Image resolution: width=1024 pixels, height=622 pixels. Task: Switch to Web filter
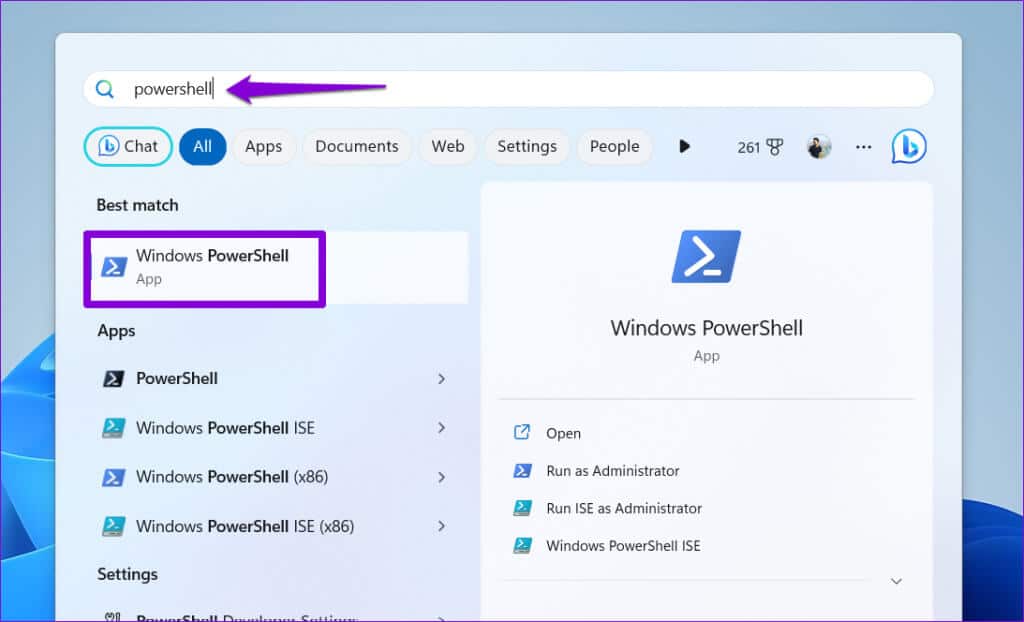point(448,146)
